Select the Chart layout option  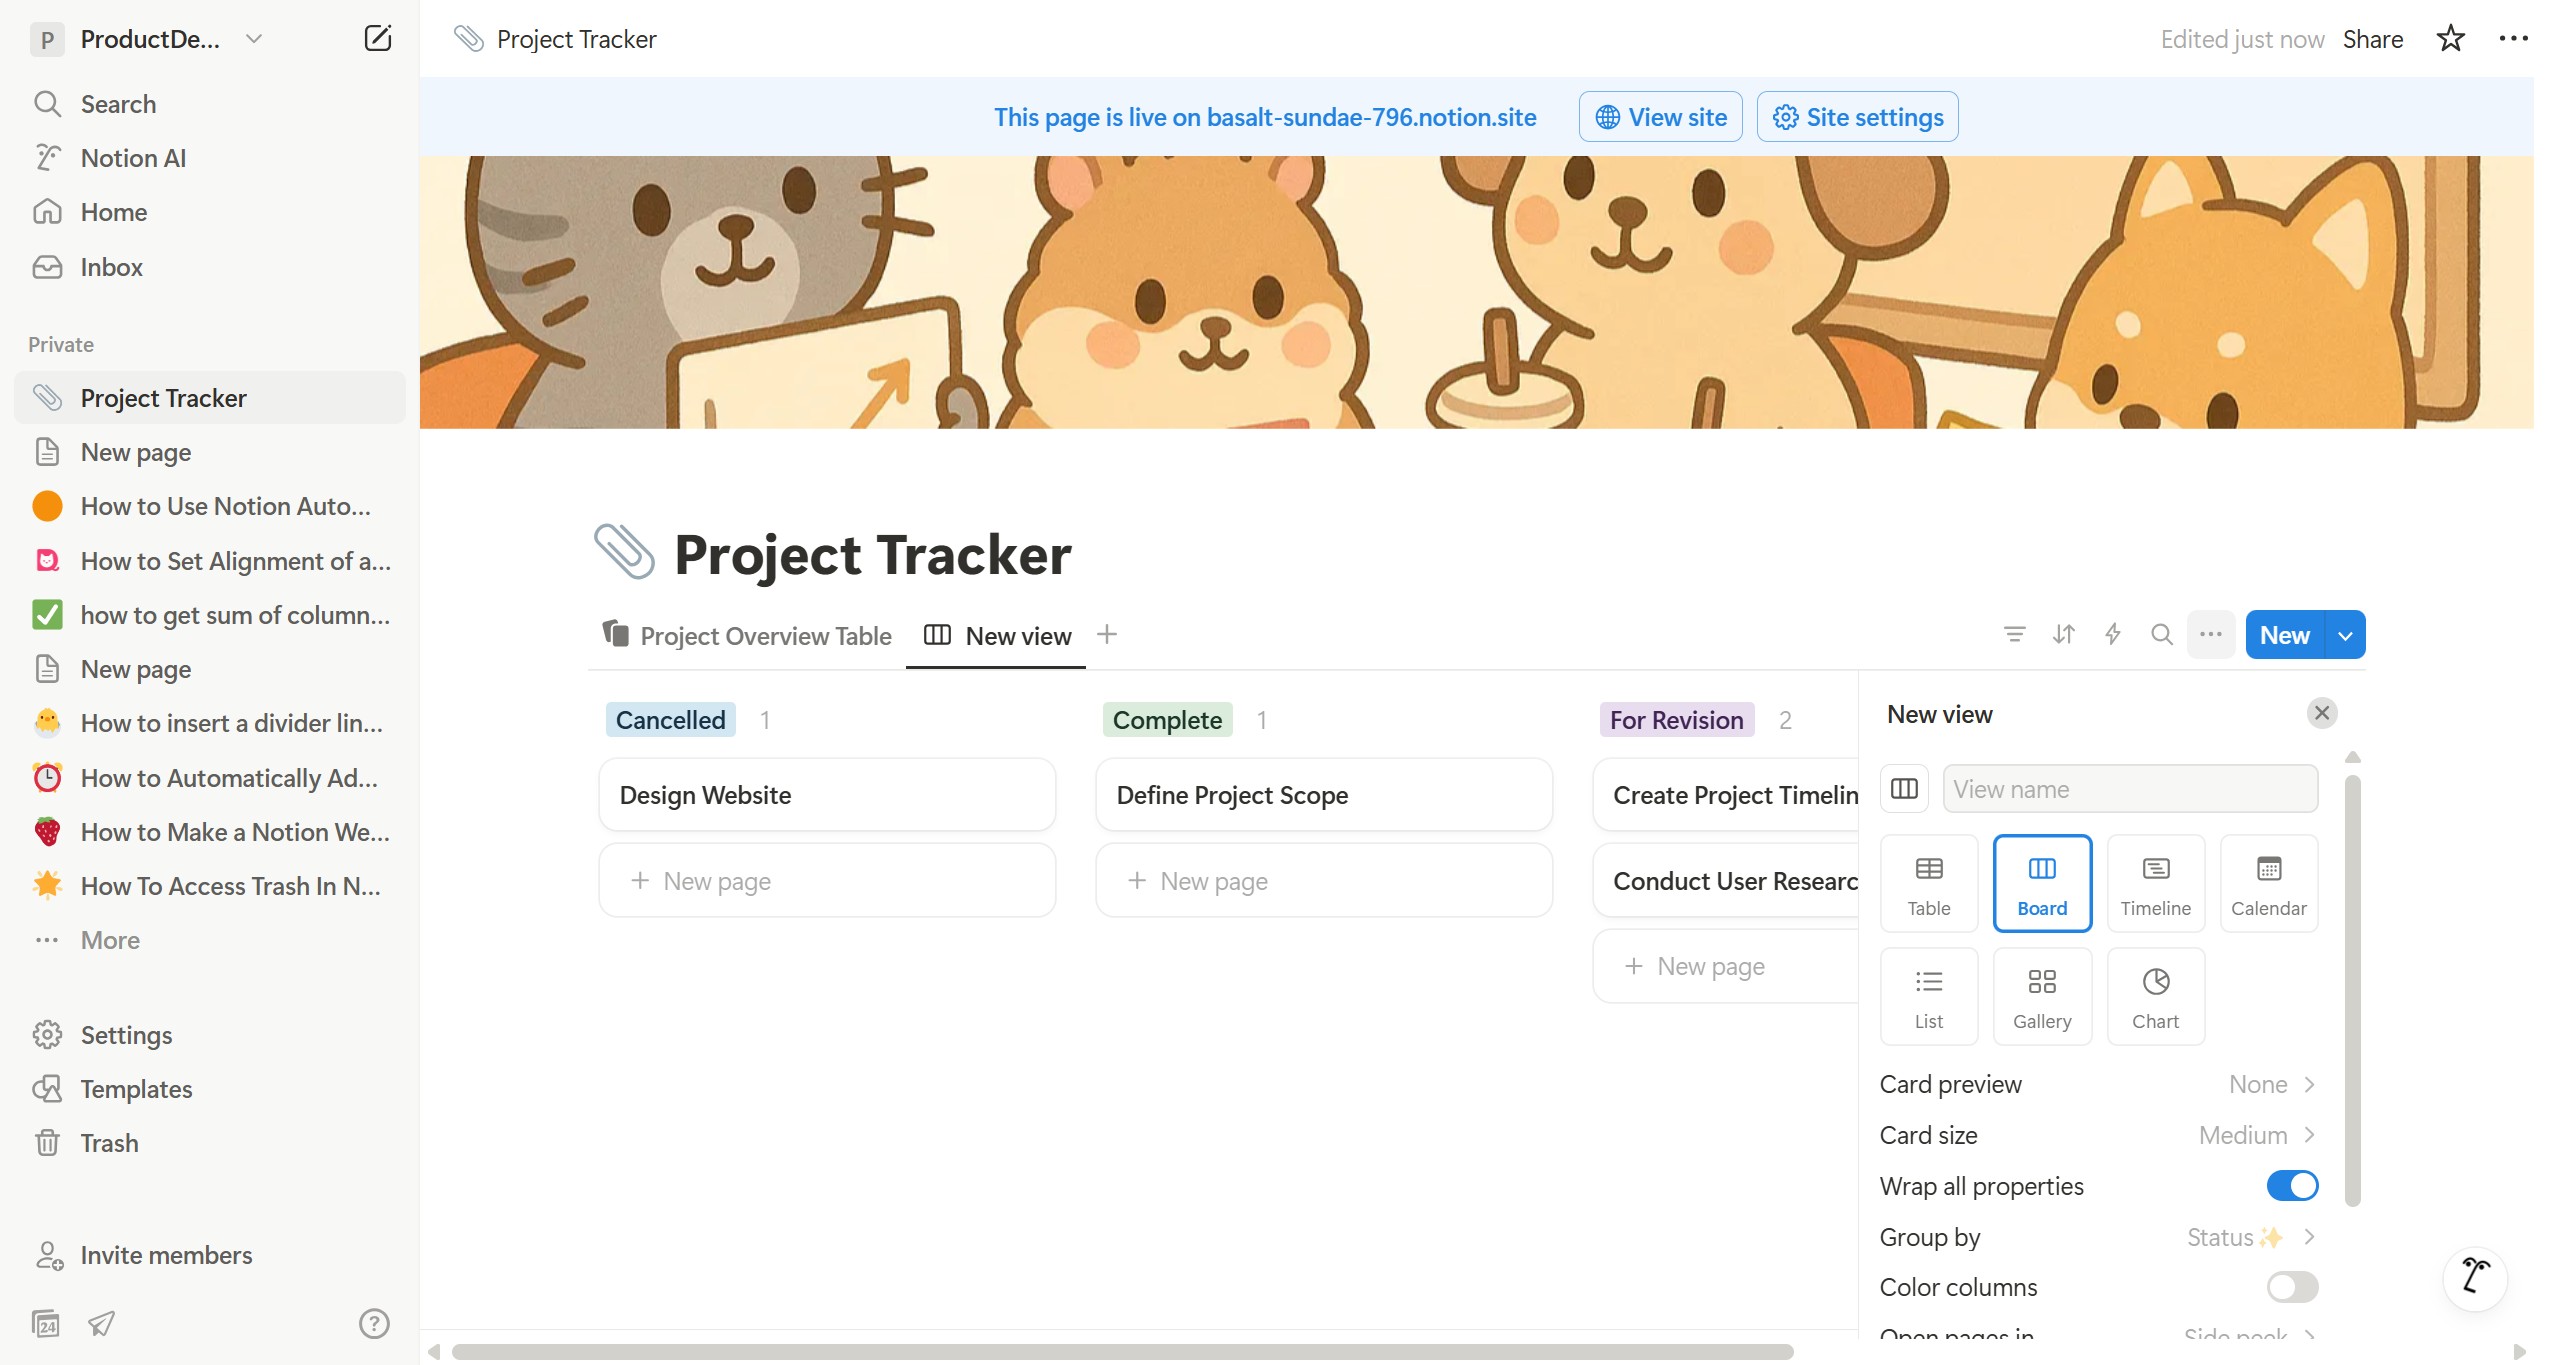pos(2154,996)
